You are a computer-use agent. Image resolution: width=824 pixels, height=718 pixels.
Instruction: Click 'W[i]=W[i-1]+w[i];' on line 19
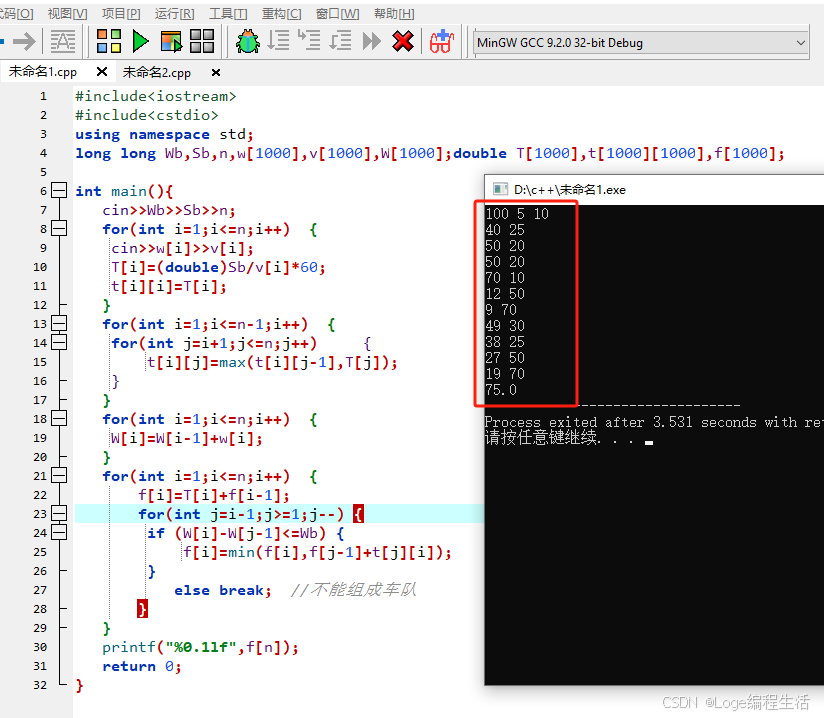tap(187, 438)
